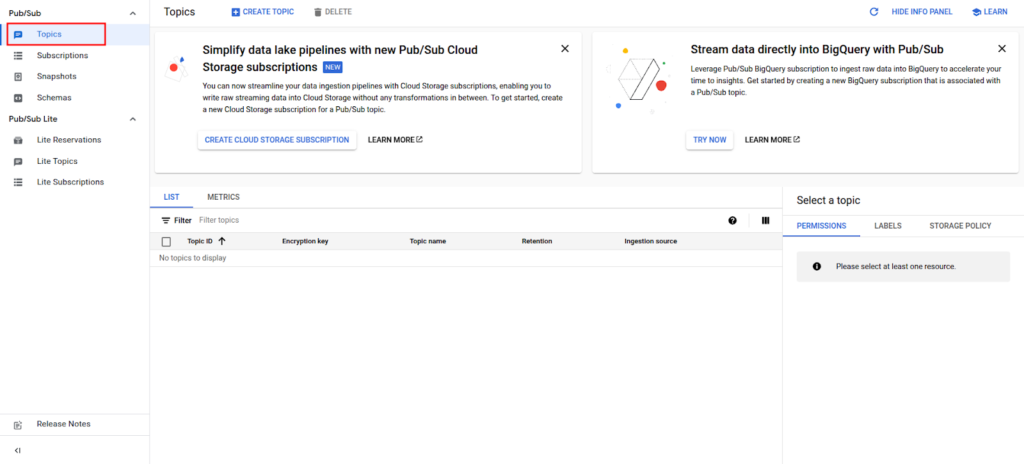Open the PERMISSIONS tab
Image resolution: width=1024 pixels, height=464 pixels.
(x=822, y=226)
